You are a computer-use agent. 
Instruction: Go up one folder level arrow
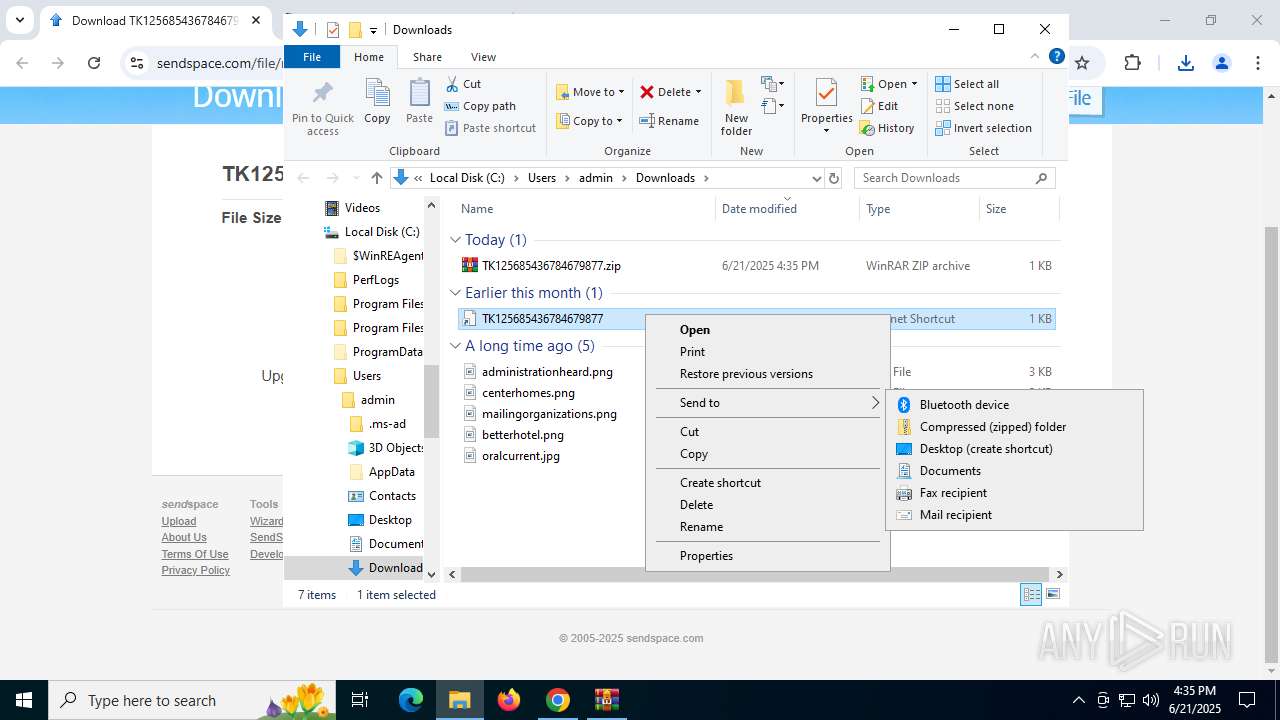pos(376,178)
